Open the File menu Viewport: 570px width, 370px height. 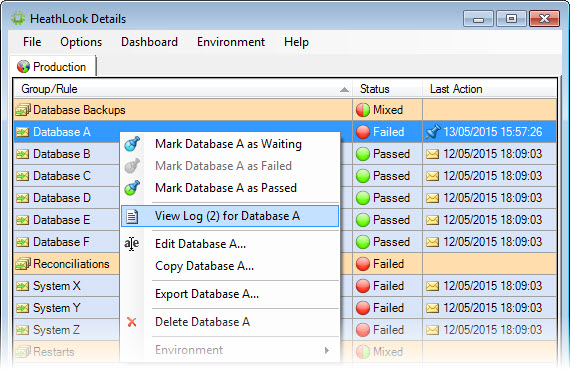click(x=32, y=42)
